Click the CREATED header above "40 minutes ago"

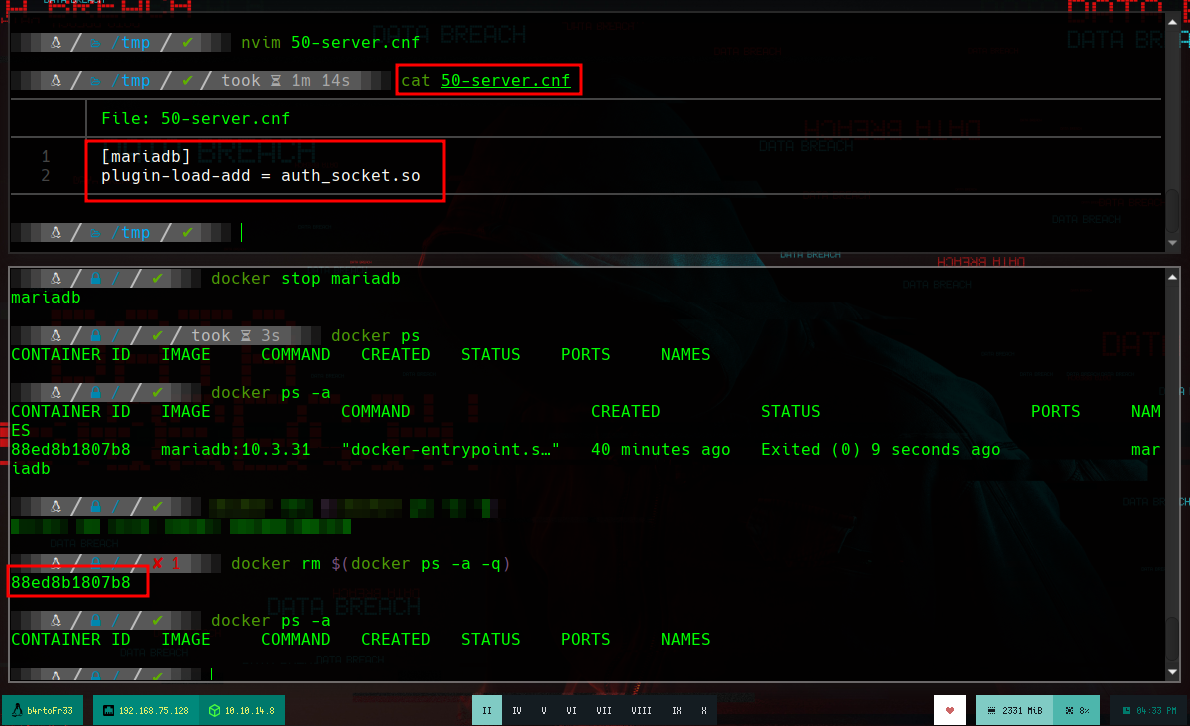point(625,411)
